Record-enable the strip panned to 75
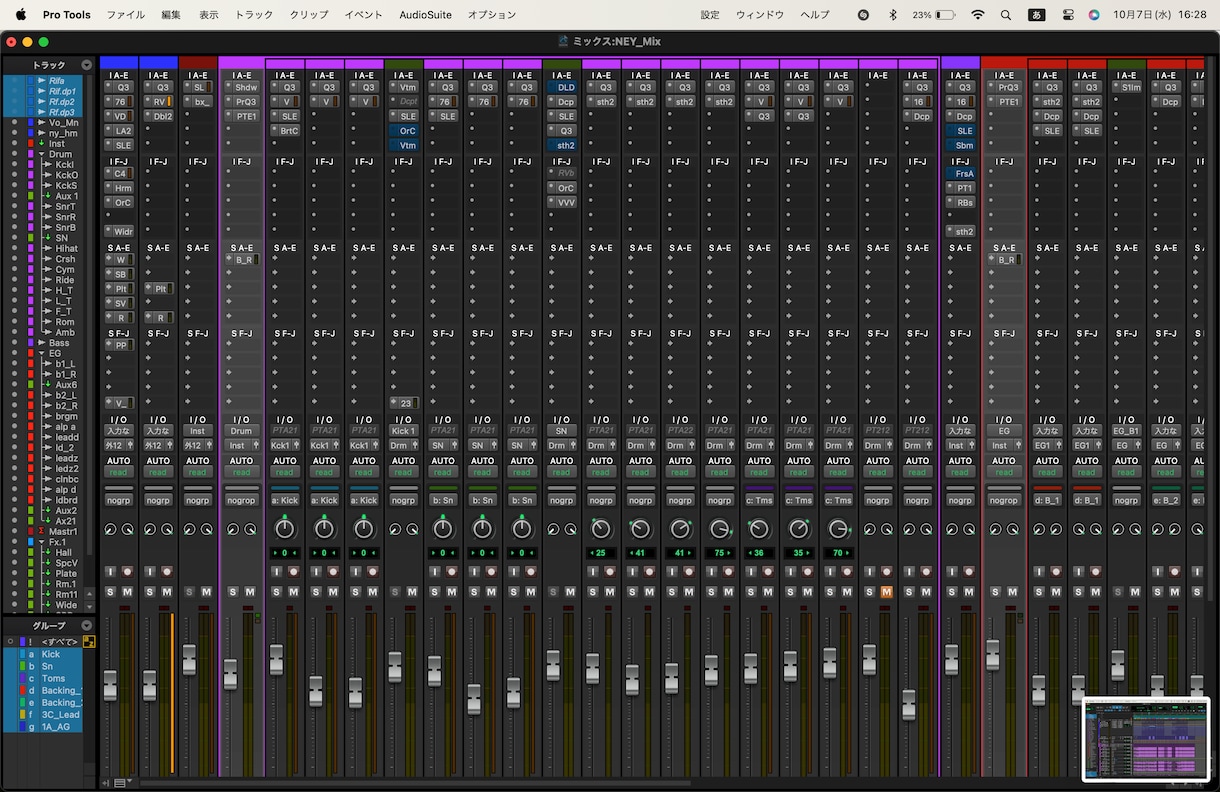 click(730, 572)
